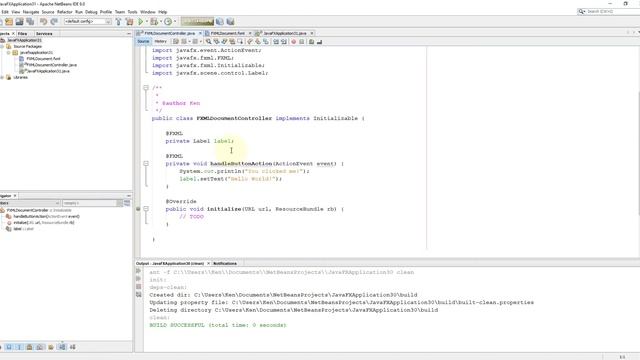Click the Stop icon in Output

point(139,287)
